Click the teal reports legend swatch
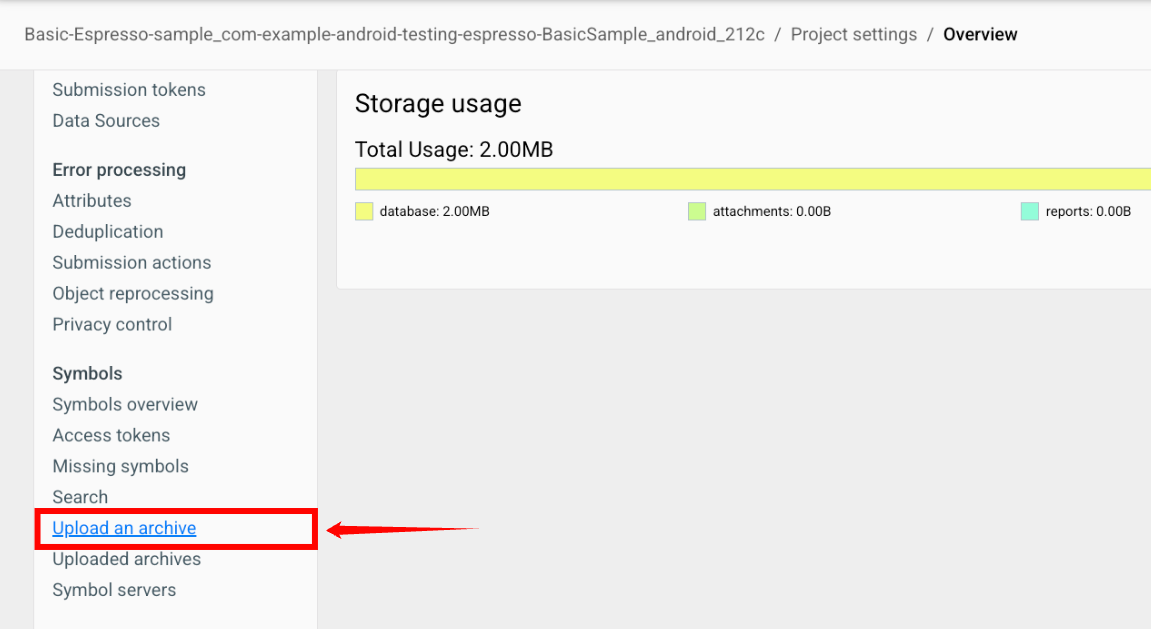1151x629 pixels. [x=1030, y=211]
